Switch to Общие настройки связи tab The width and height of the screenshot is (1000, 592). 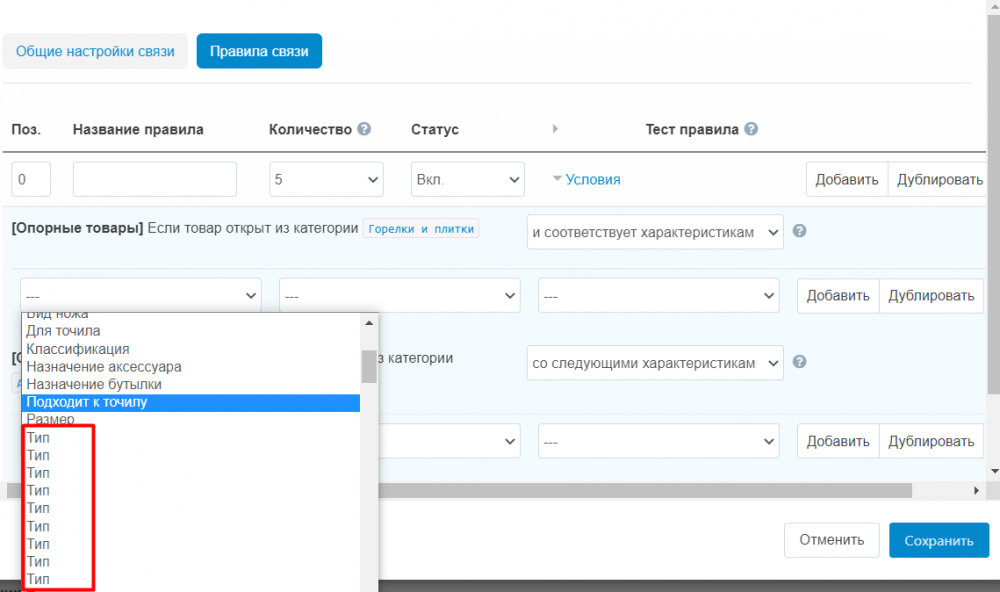(95, 51)
